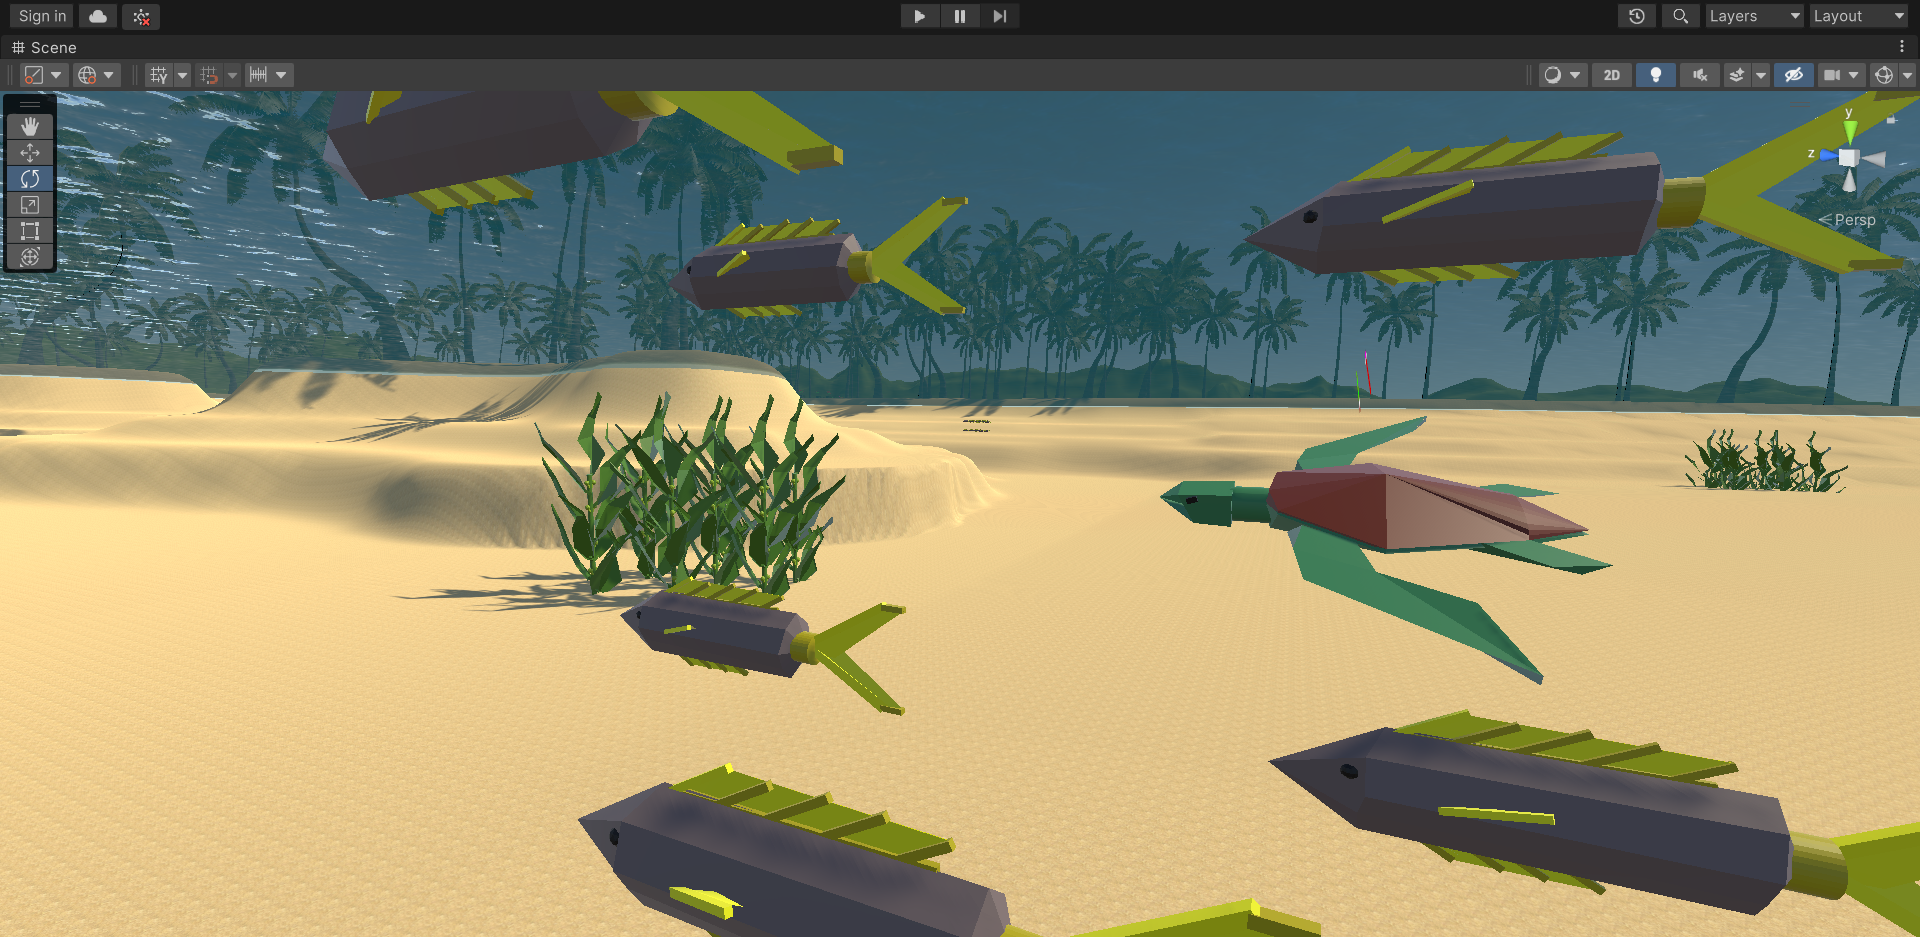Expand the gizmo visibility dropdown arrow
1920x937 pixels.
(x=1907, y=75)
